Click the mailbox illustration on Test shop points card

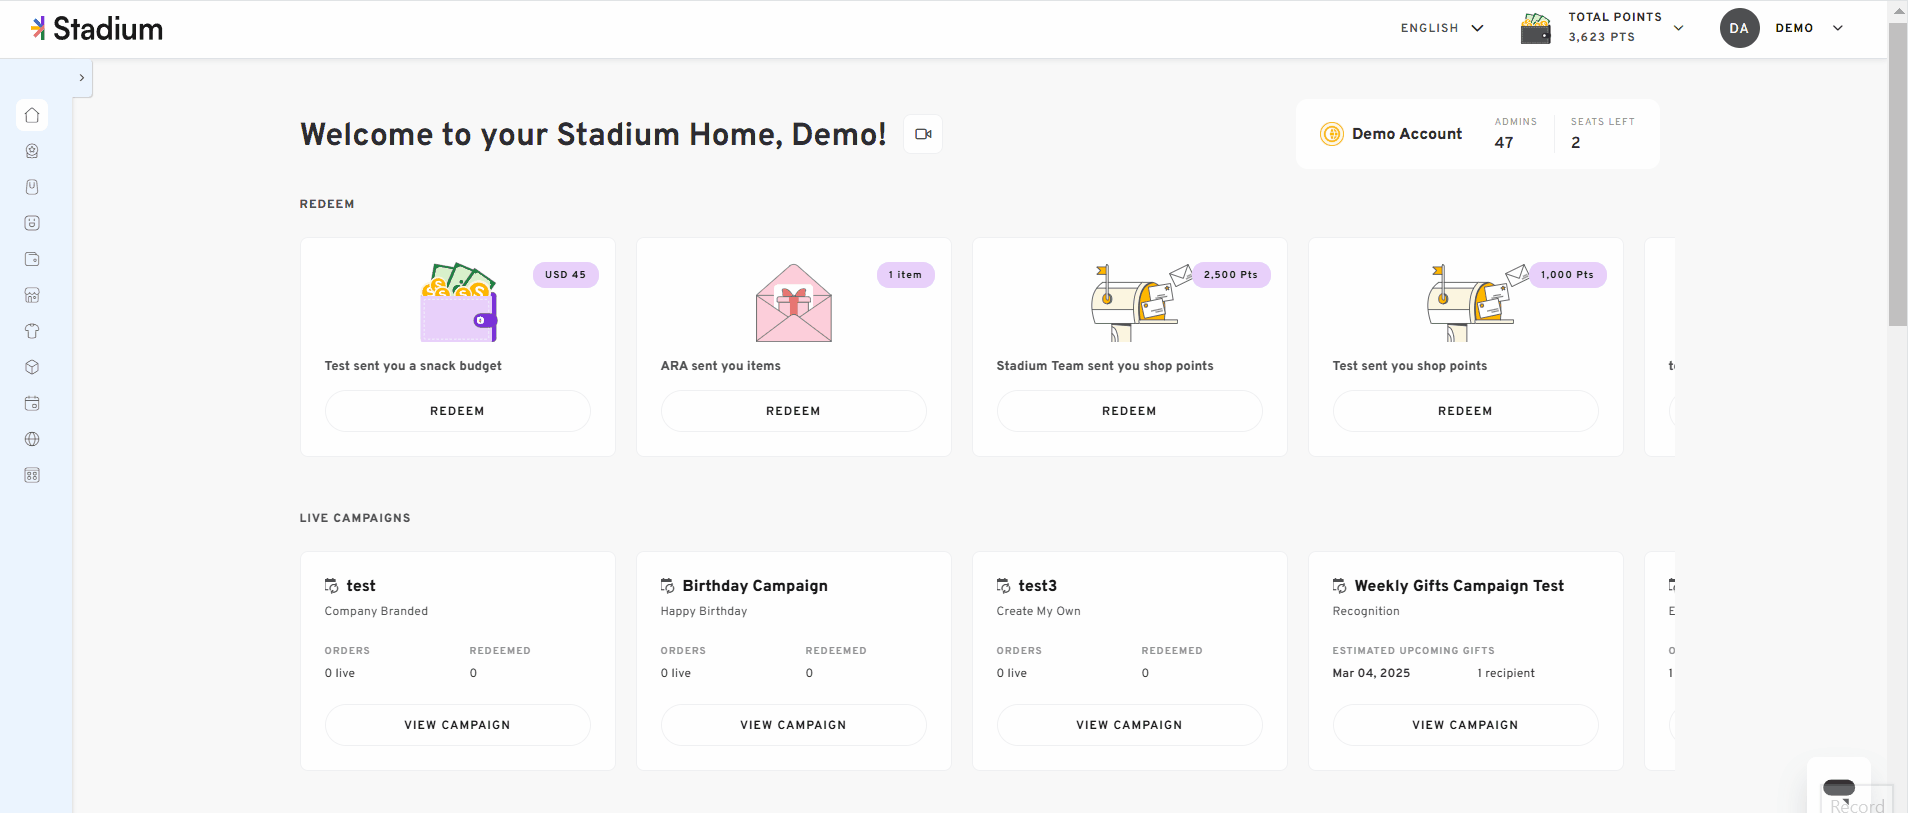pyautogui.click(x=1477, y=303)
